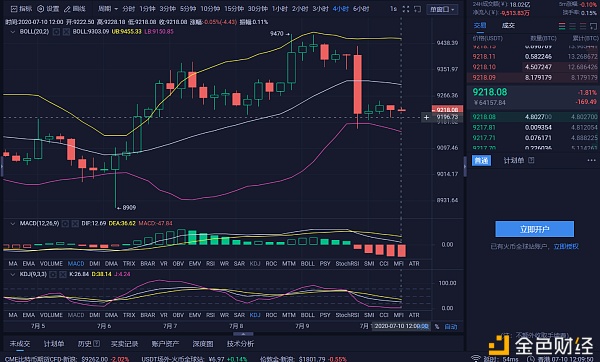Image resolution: width=600 pixels, height=362 pixels.
Task: Enable the 1s real-time interval
Action: click(393, 8)
